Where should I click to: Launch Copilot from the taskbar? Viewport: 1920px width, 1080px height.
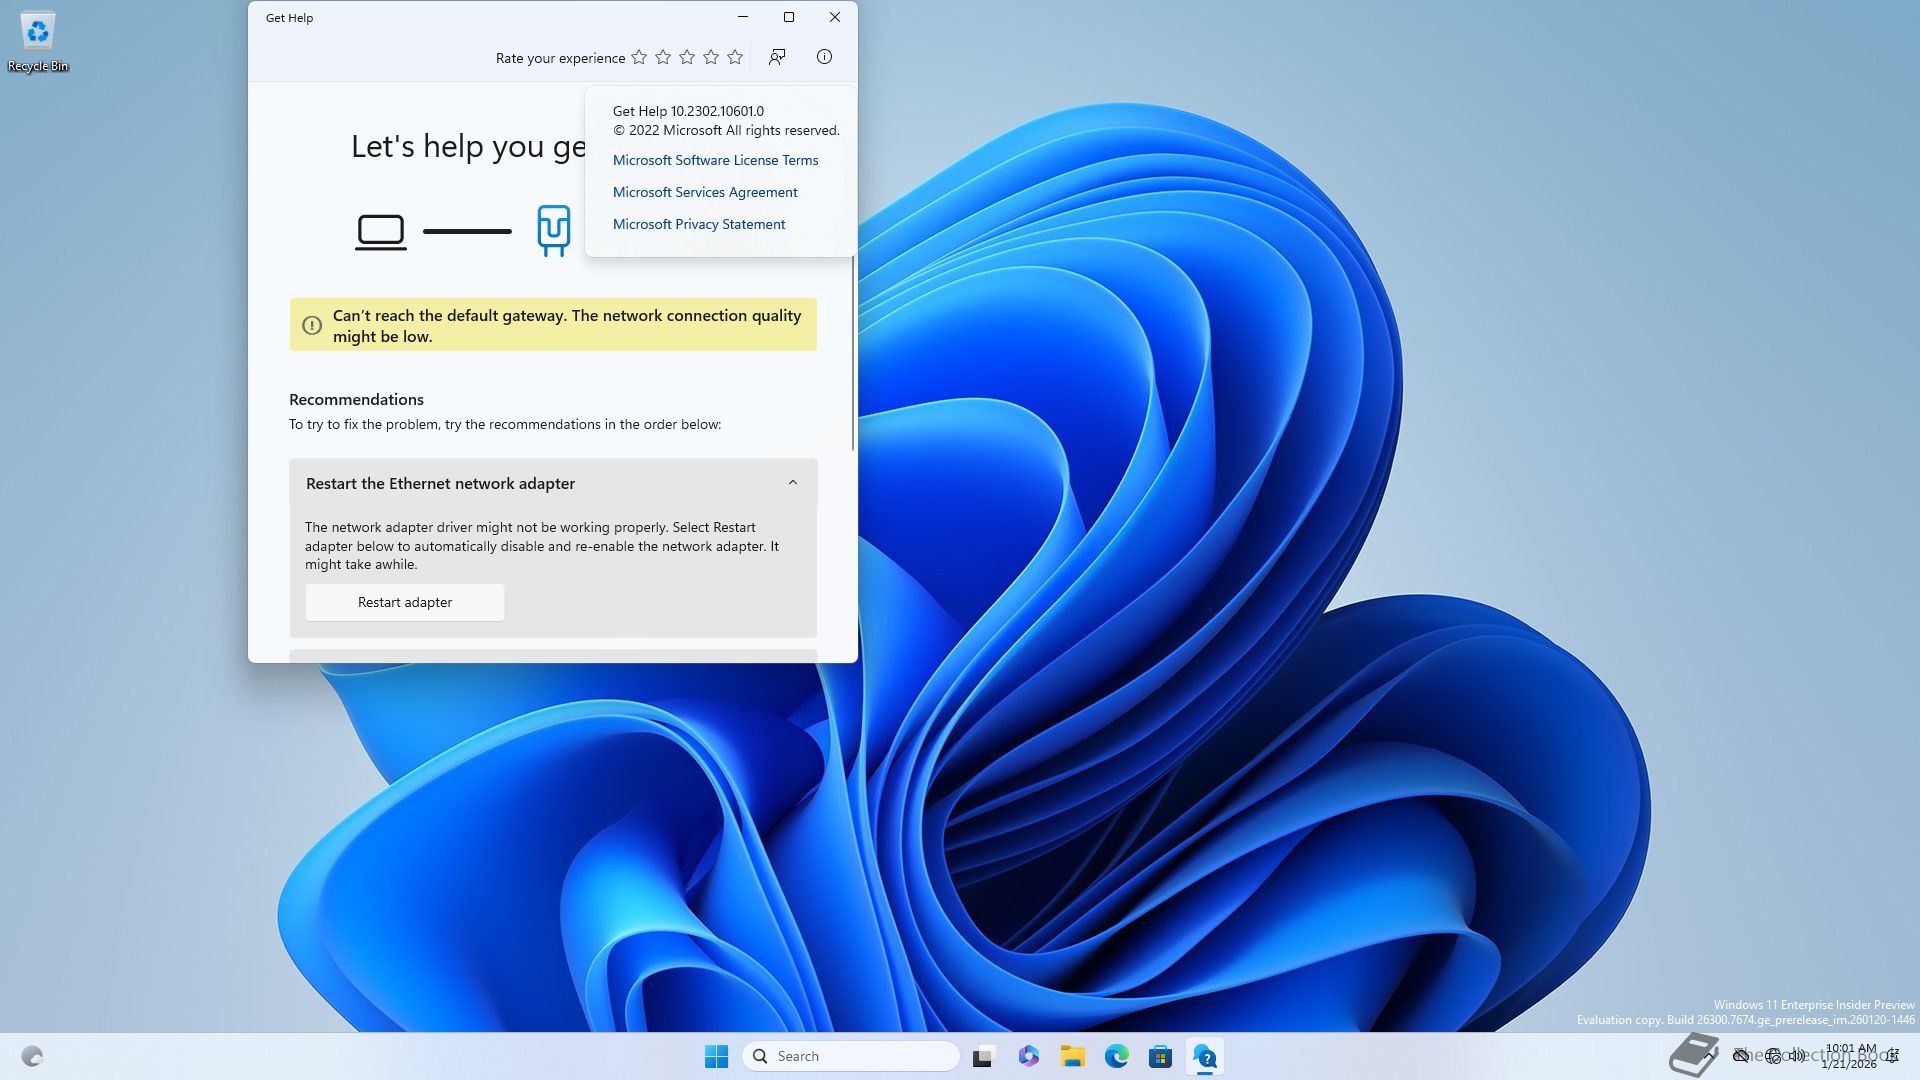pos(1028,1056)
